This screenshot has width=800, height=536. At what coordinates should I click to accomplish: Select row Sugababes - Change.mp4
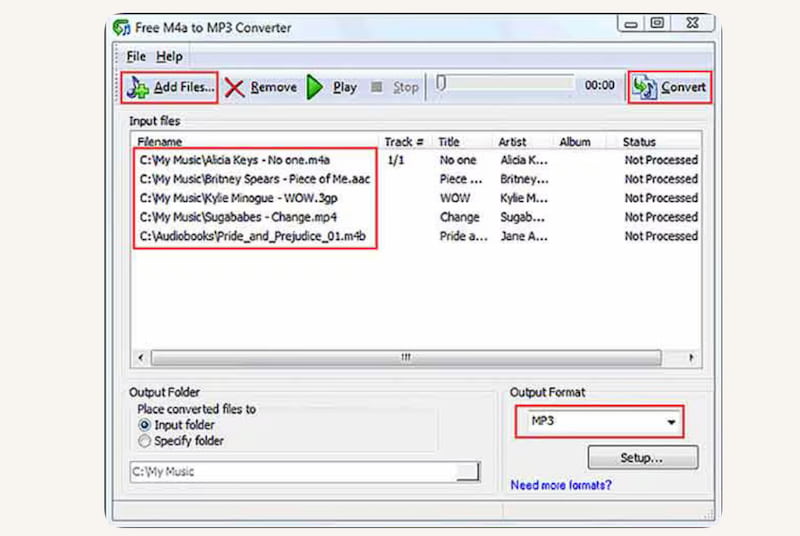click(415, 217)
